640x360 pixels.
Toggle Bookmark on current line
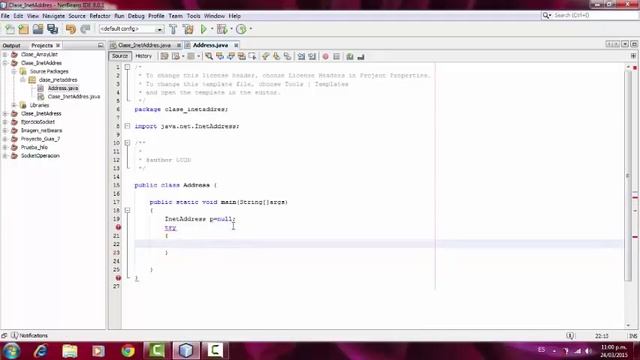[287, 56]
